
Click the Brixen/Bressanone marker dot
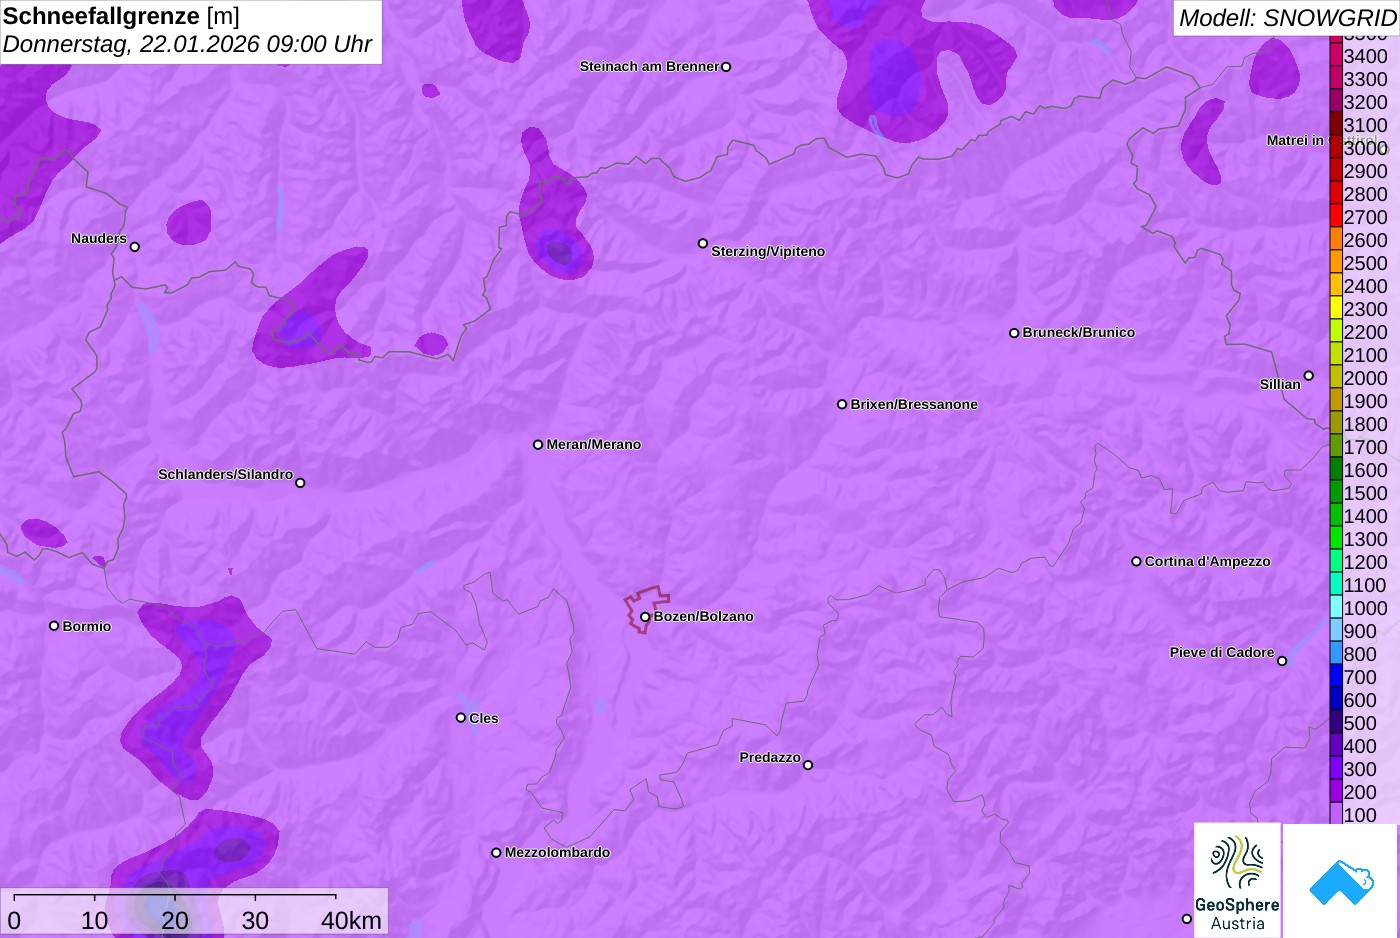click(x=842, y=404)
